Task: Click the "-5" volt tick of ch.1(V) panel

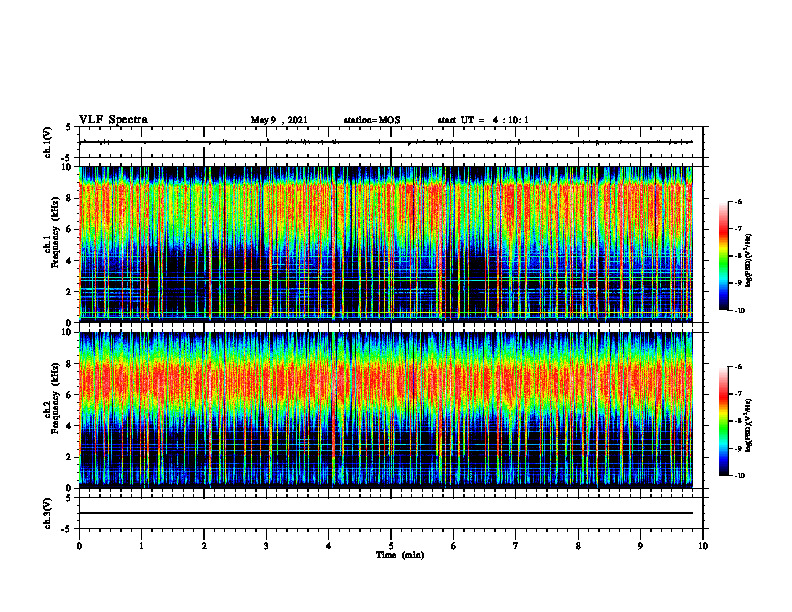Action: point(67,159)
